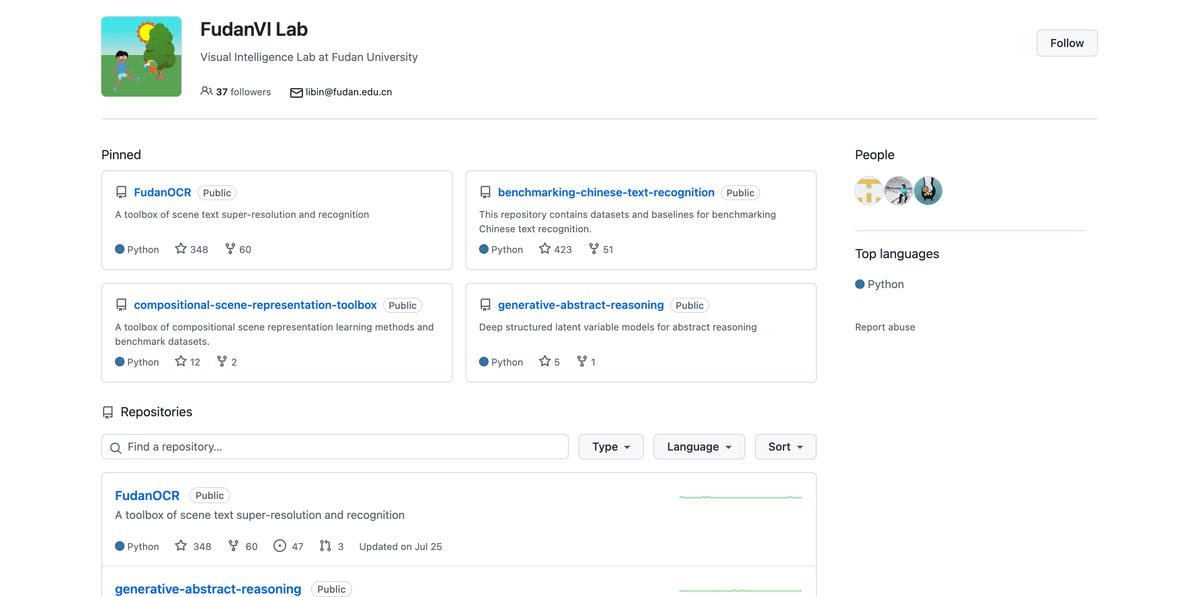Click repo icon on pinned FudanOCR card
Viewport: 1200px width, 597px height.
coord(121,193)
